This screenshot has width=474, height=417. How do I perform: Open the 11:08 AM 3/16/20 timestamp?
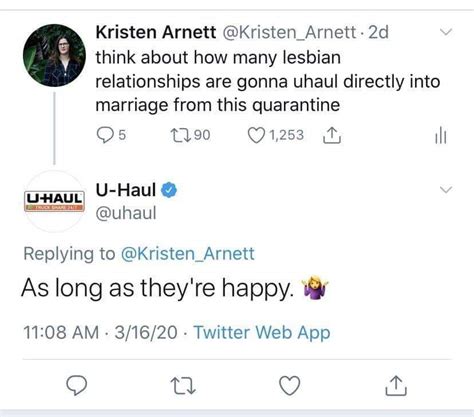click(x=100, y=332)
